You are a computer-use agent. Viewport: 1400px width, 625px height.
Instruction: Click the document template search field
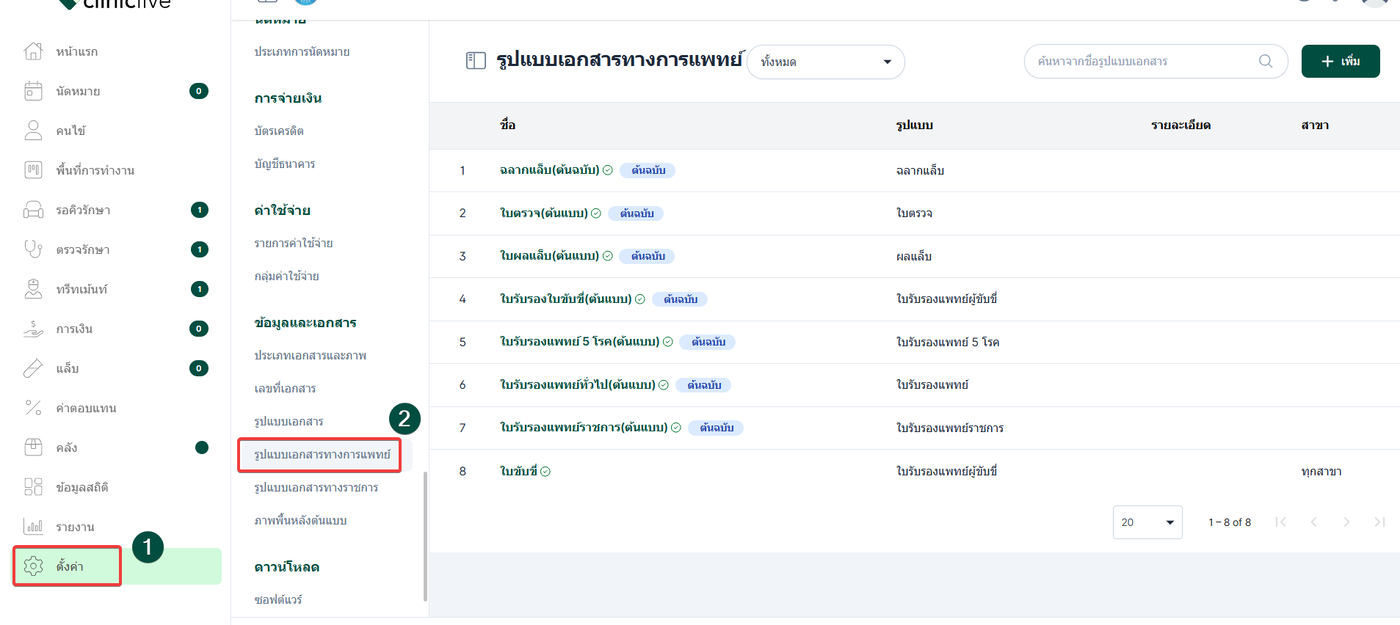click(x=1140, y=61)
